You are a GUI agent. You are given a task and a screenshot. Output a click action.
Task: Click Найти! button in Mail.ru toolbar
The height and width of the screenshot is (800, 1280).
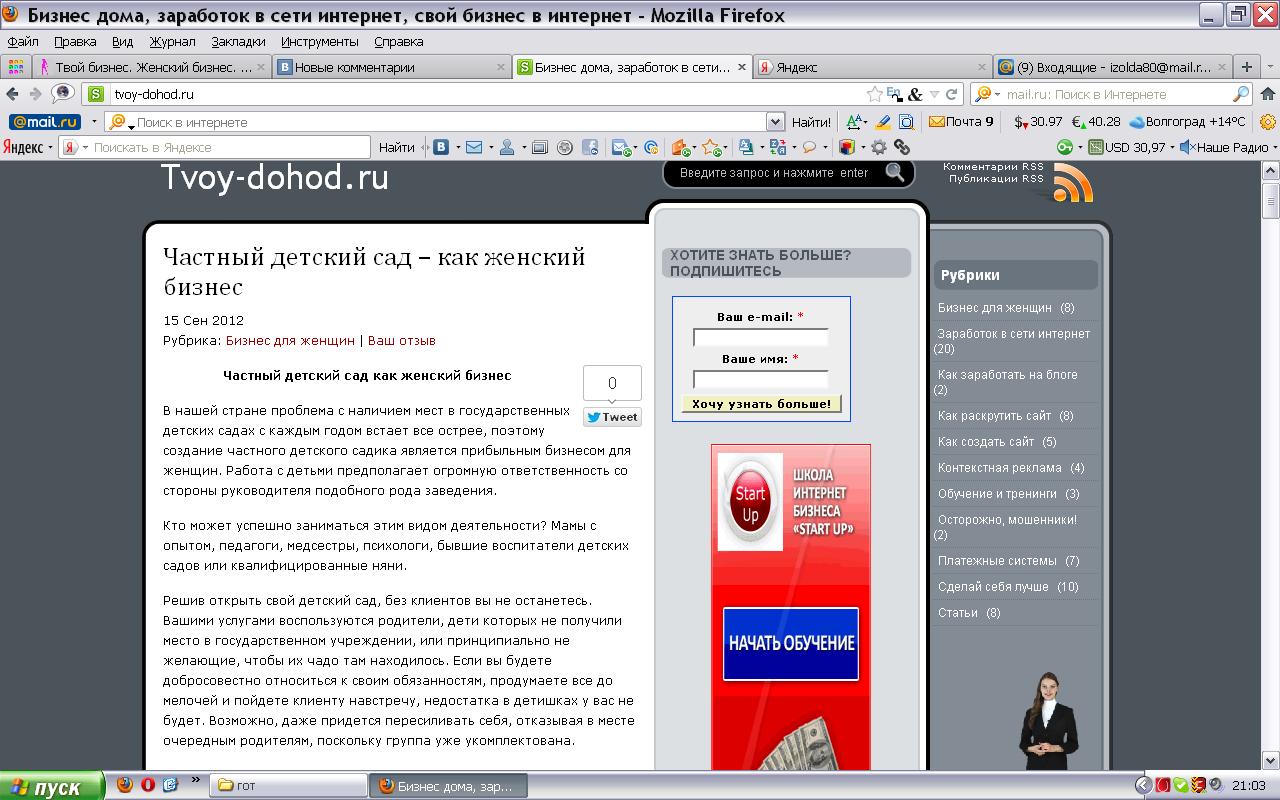tap(811, 122)
